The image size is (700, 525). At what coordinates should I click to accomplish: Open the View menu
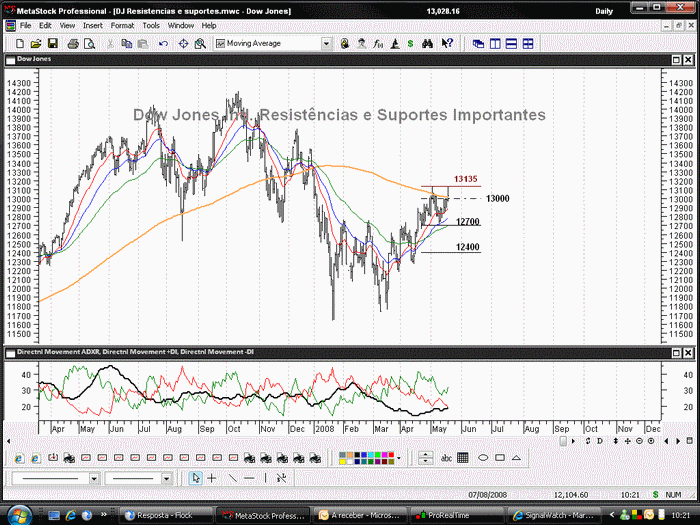tap(67, 26)
